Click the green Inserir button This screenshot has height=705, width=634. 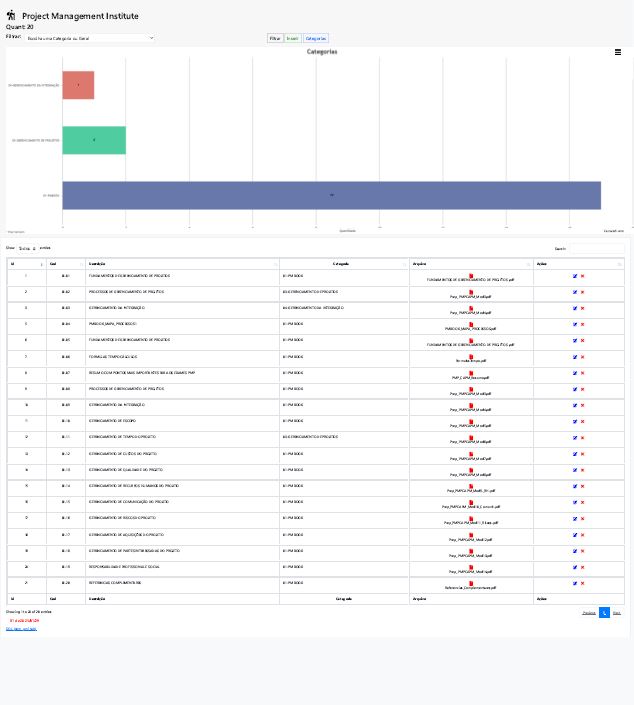292,38
